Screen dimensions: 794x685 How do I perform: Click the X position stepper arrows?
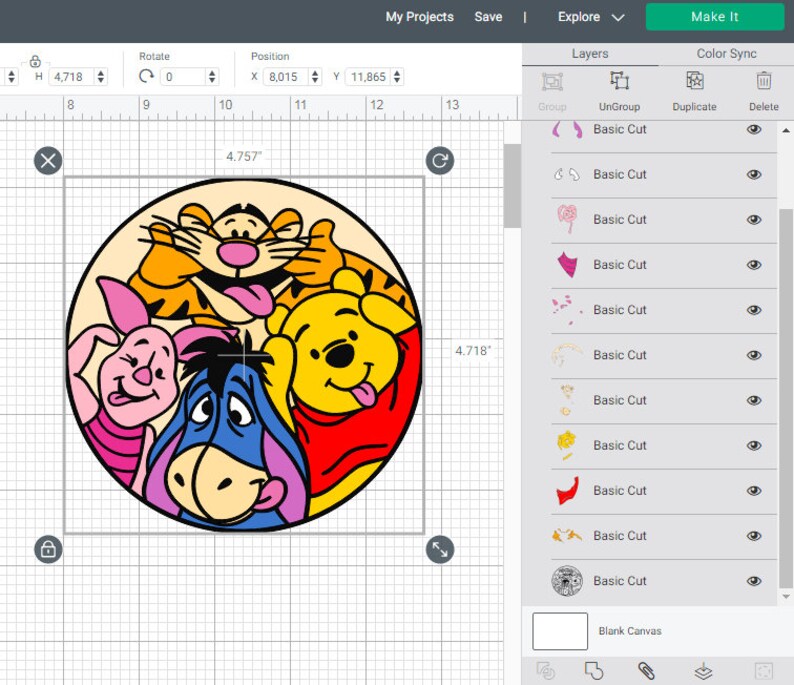[x=315, y=76]
